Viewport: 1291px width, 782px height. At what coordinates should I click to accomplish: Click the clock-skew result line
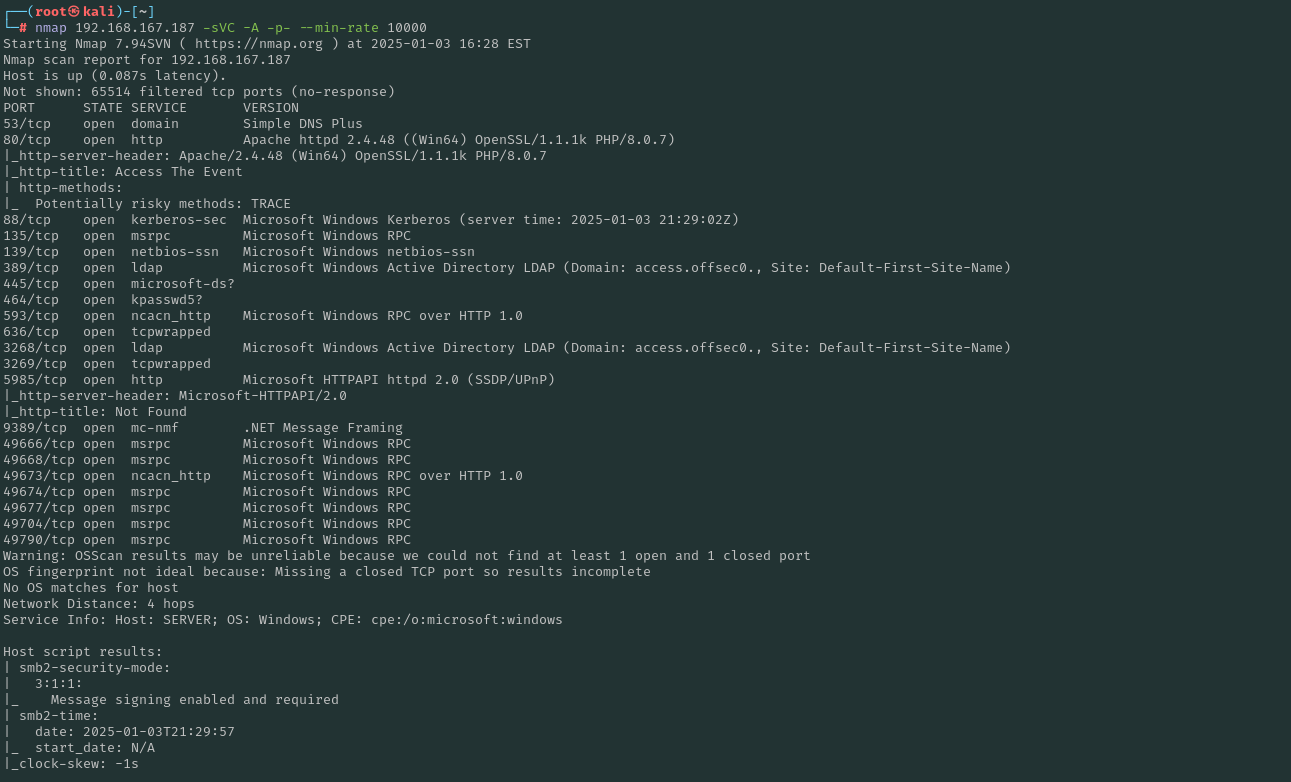coord(74,764)
